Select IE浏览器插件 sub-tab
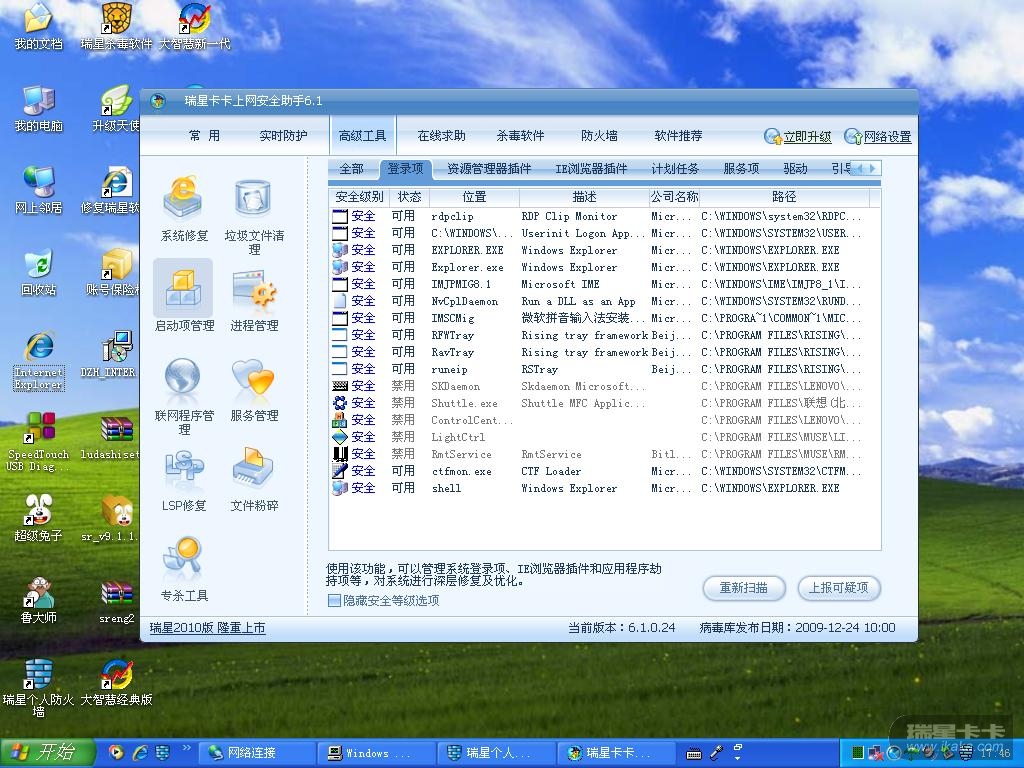This screenshot has width=1024, height=768. click(x=591, y=168)
